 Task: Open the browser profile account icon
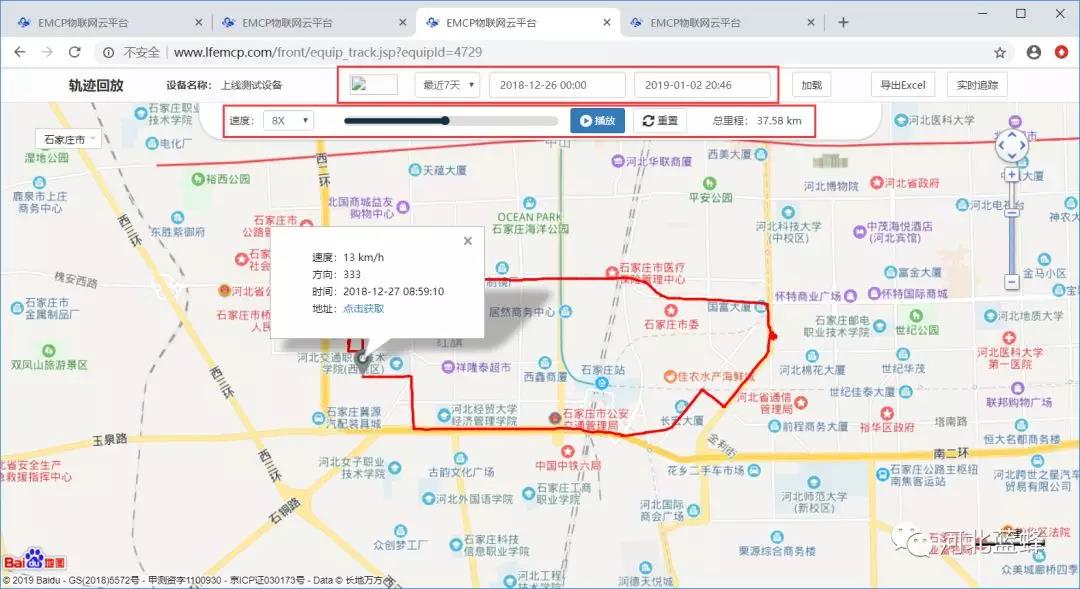1033,52
